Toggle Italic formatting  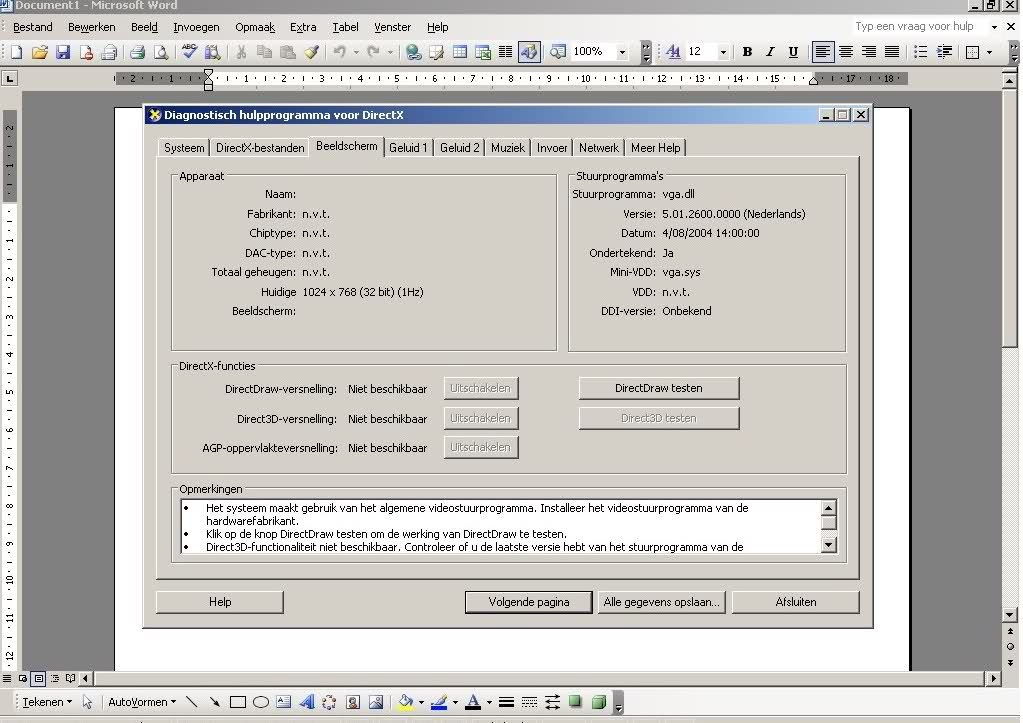770,52
